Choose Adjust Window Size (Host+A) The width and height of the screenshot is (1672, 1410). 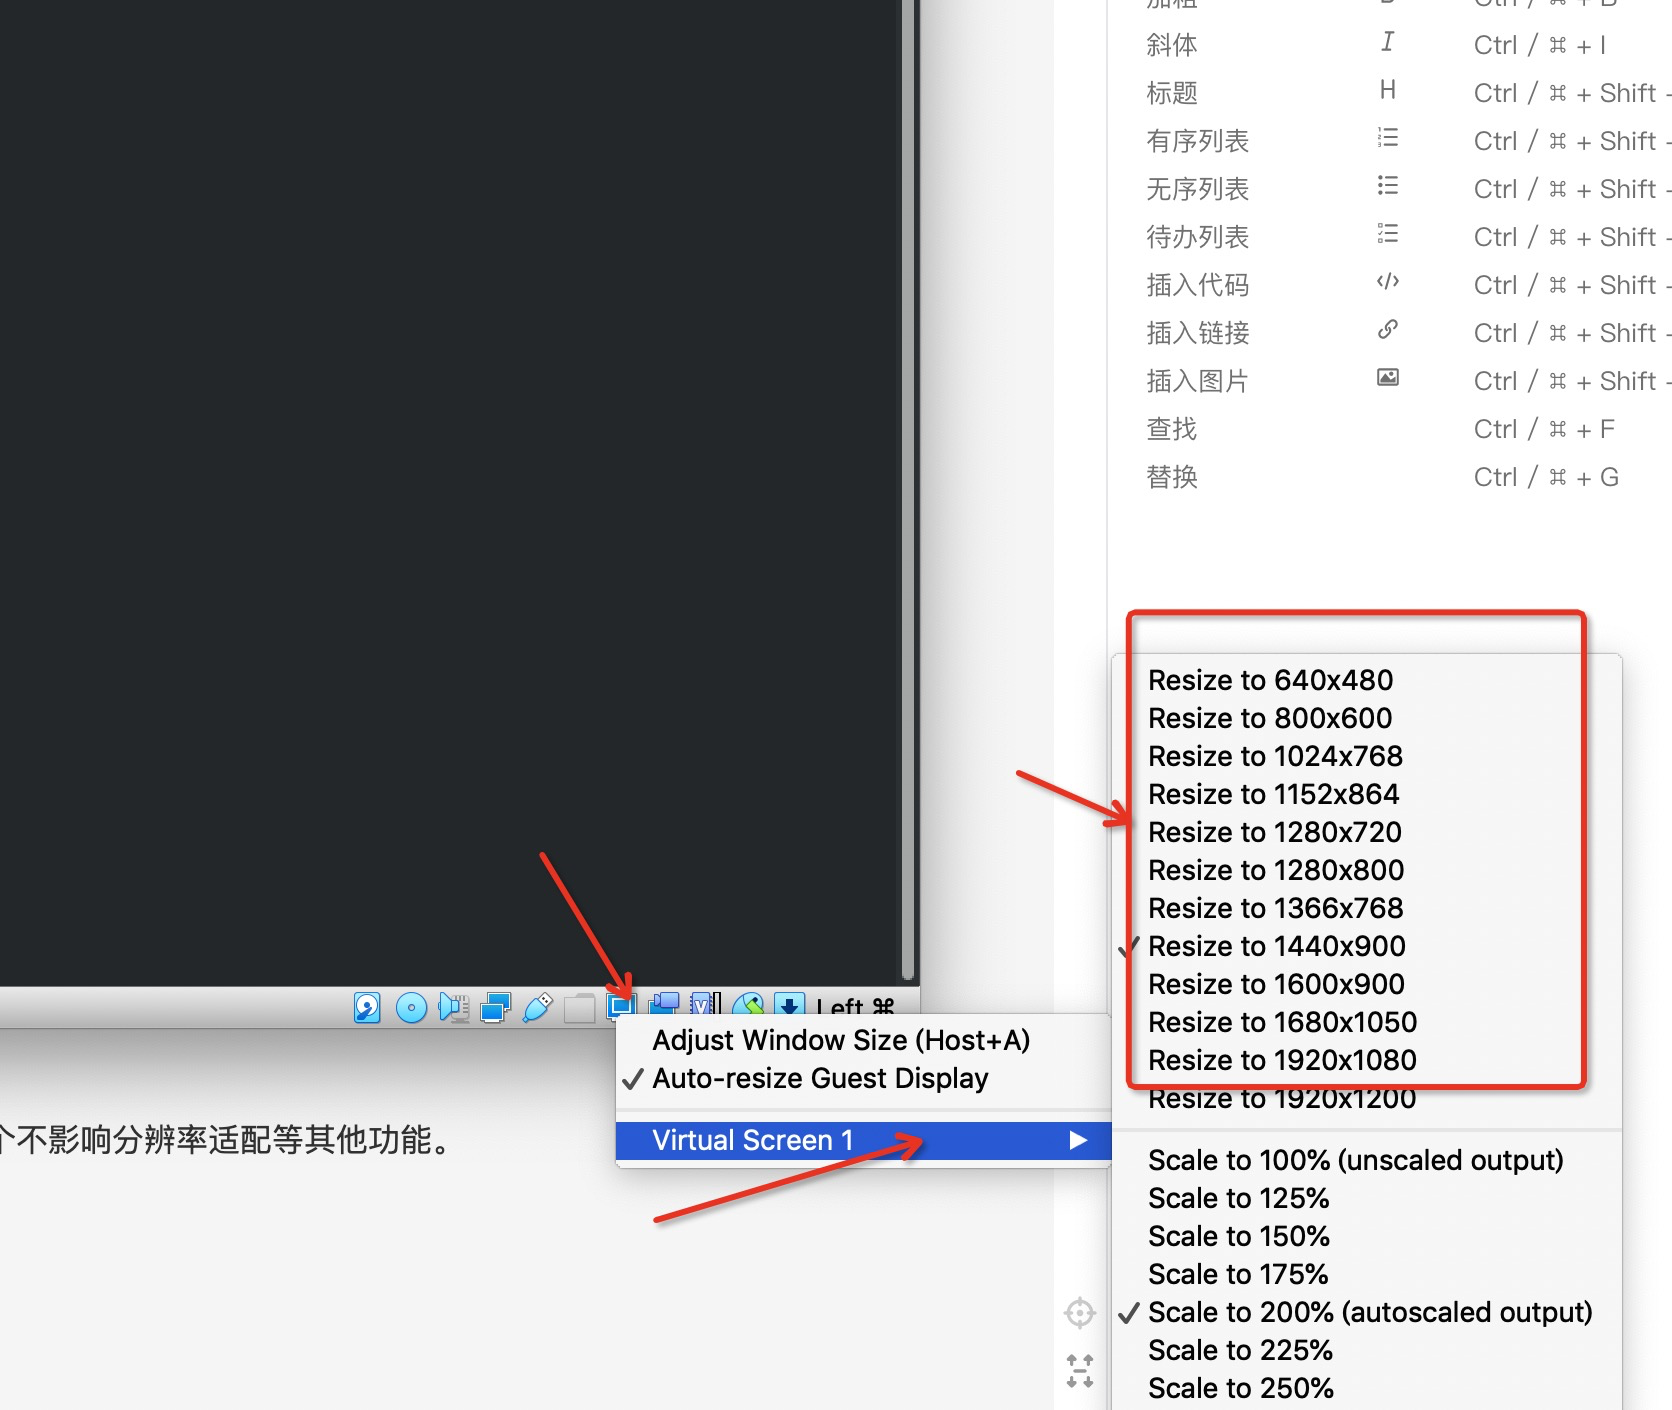point(864,1040)
